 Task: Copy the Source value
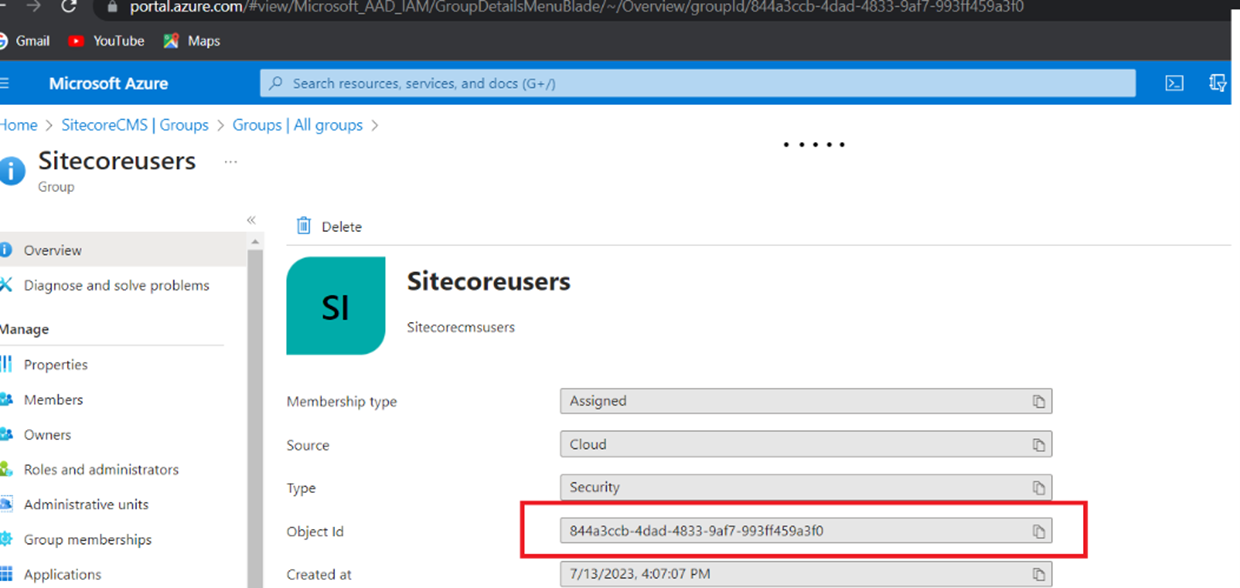pos(1039,445)
